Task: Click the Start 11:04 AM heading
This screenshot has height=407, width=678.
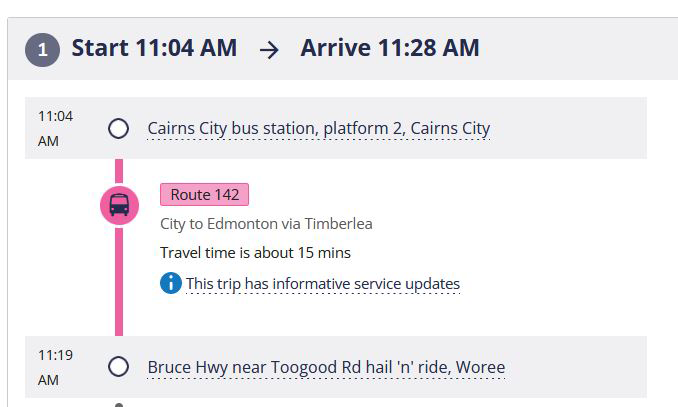Action: pyautogui.click(x=154, y=48)
